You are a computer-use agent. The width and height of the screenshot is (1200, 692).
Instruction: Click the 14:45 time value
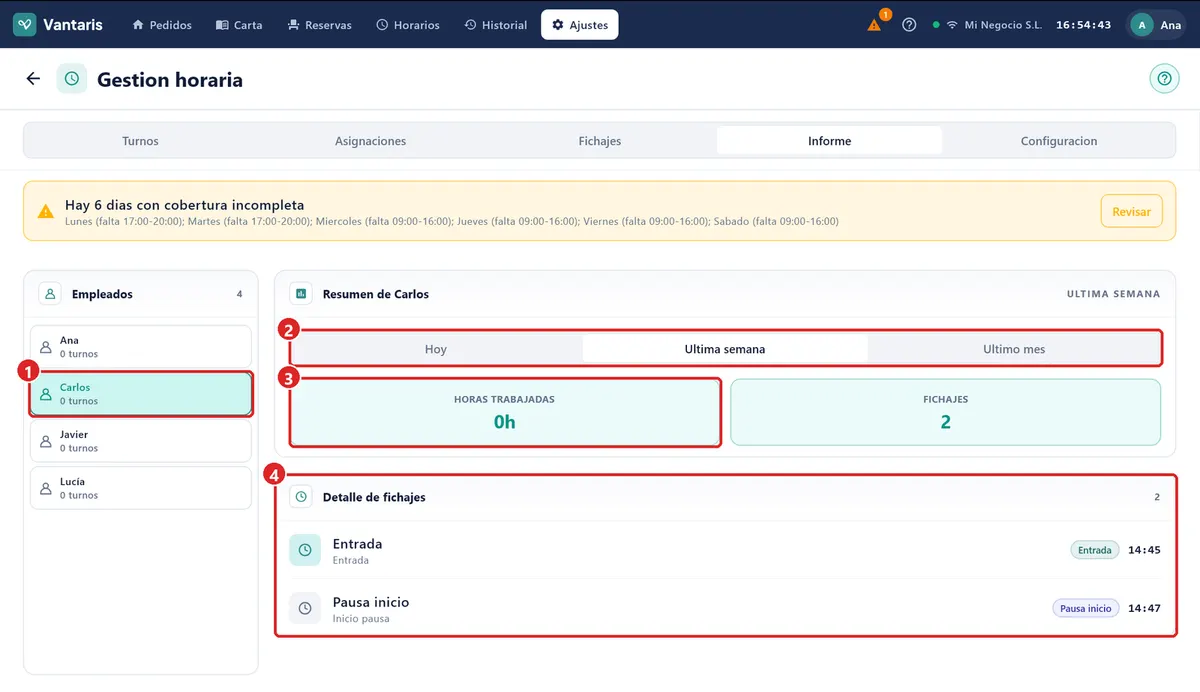tap(1144, 550)
